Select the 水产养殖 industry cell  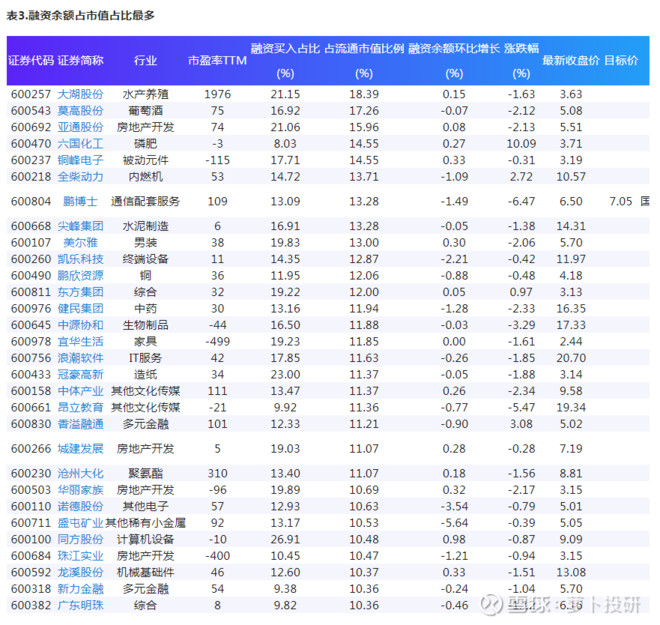(x=145, y=94)
